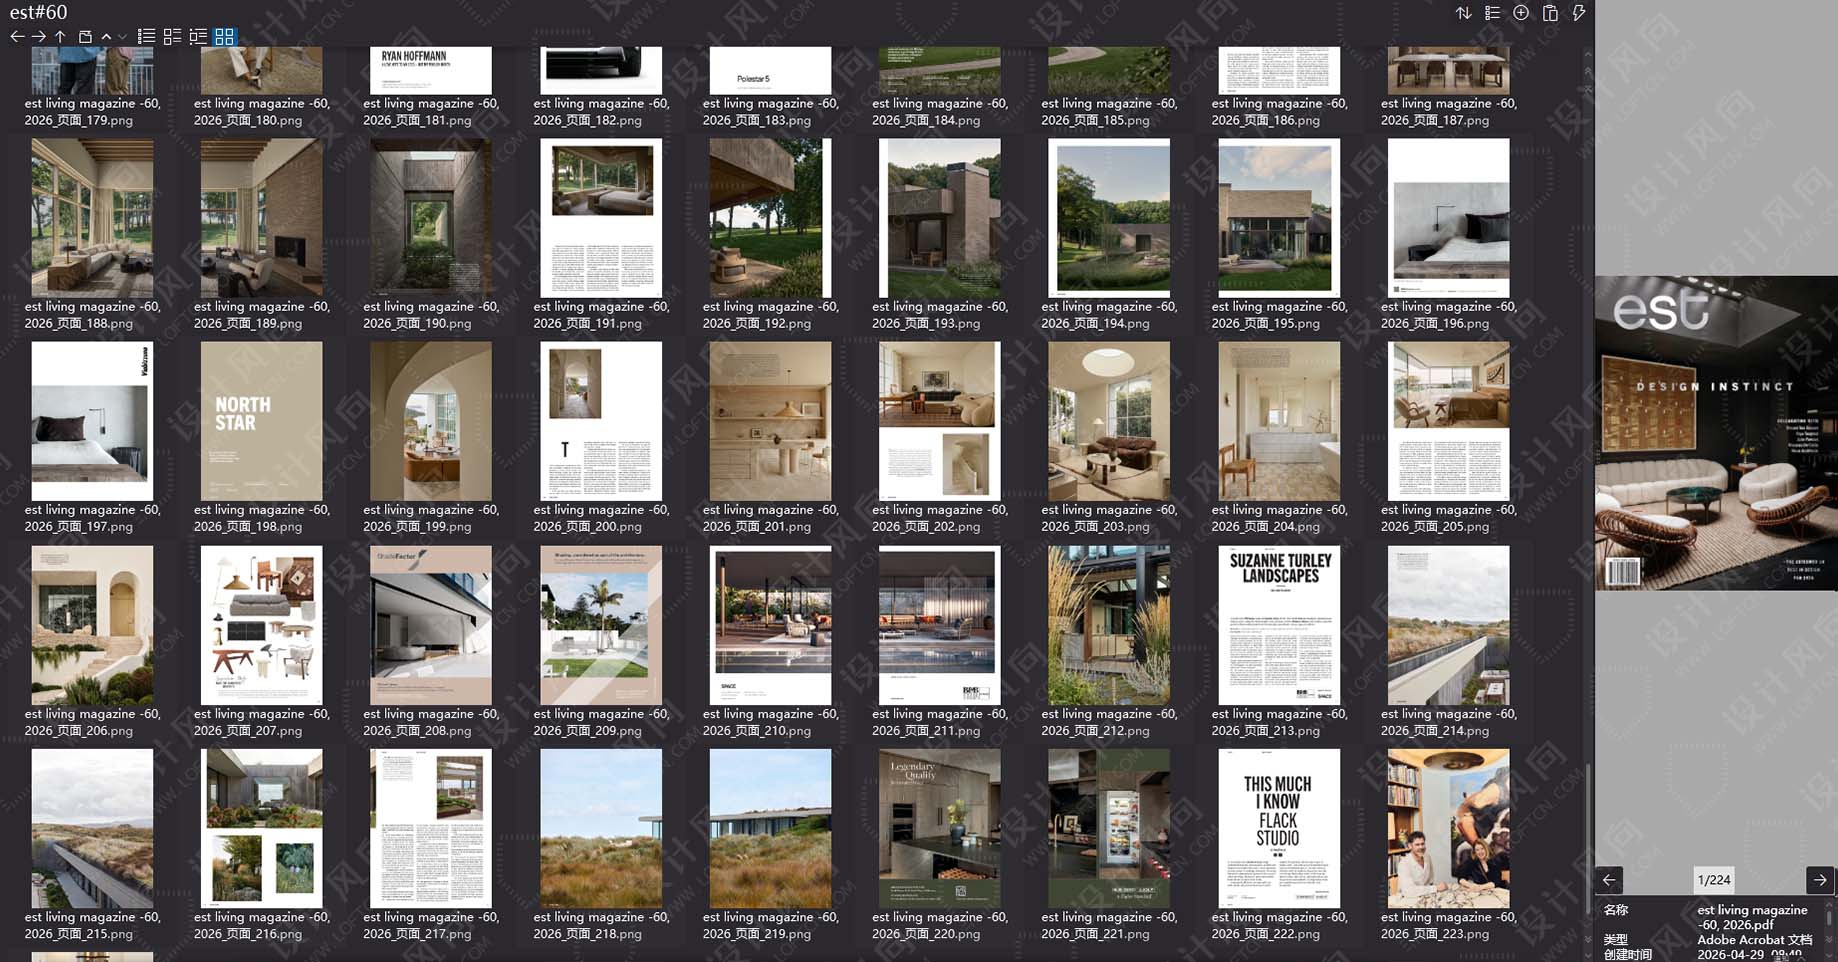Image resolution: width=1838 pixels, height=962 pixels.
Task: Switch to the tree list view mode
Action: coord(198,37)
